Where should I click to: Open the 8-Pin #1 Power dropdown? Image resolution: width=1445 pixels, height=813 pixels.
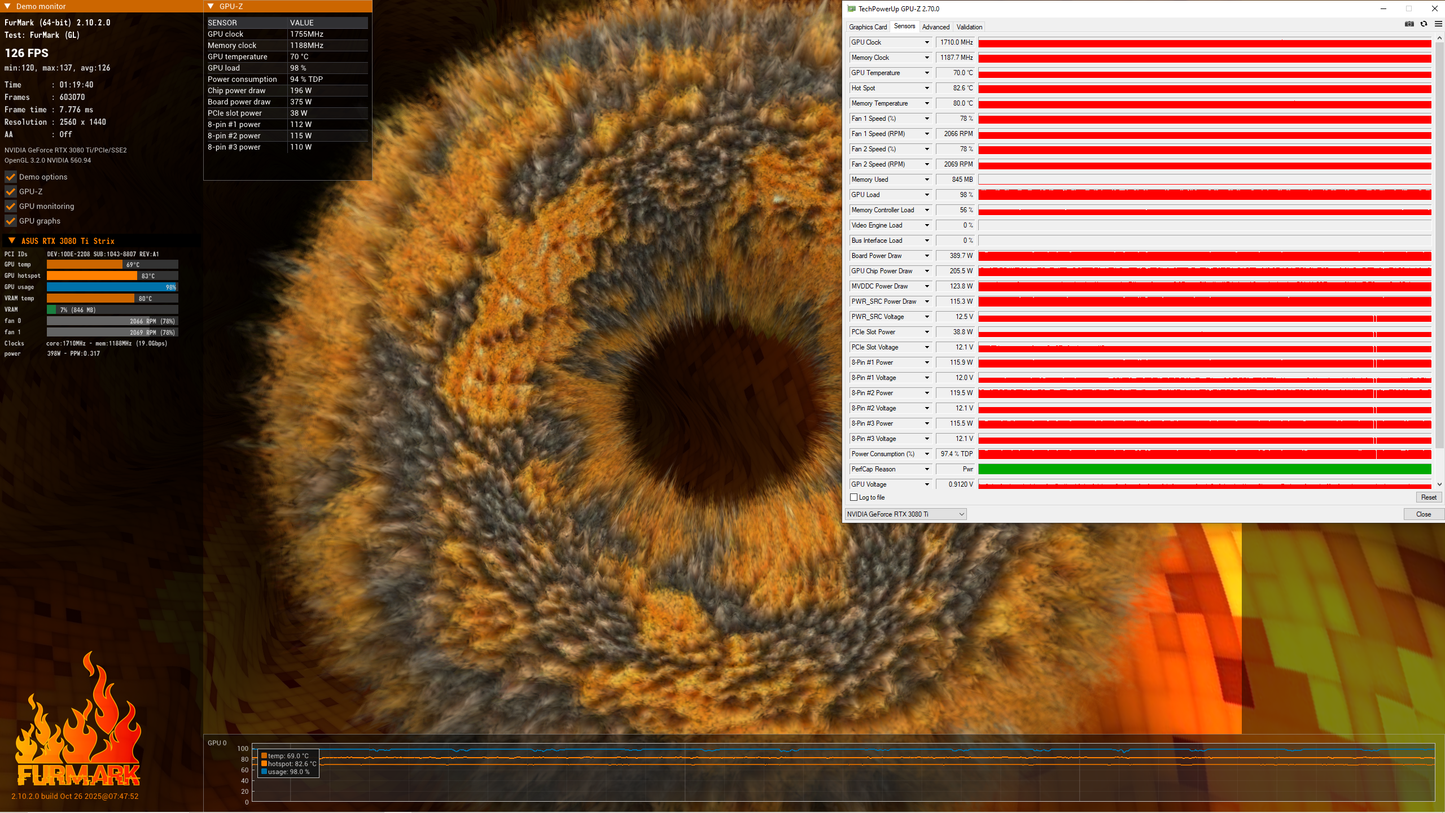click(927, 363)
